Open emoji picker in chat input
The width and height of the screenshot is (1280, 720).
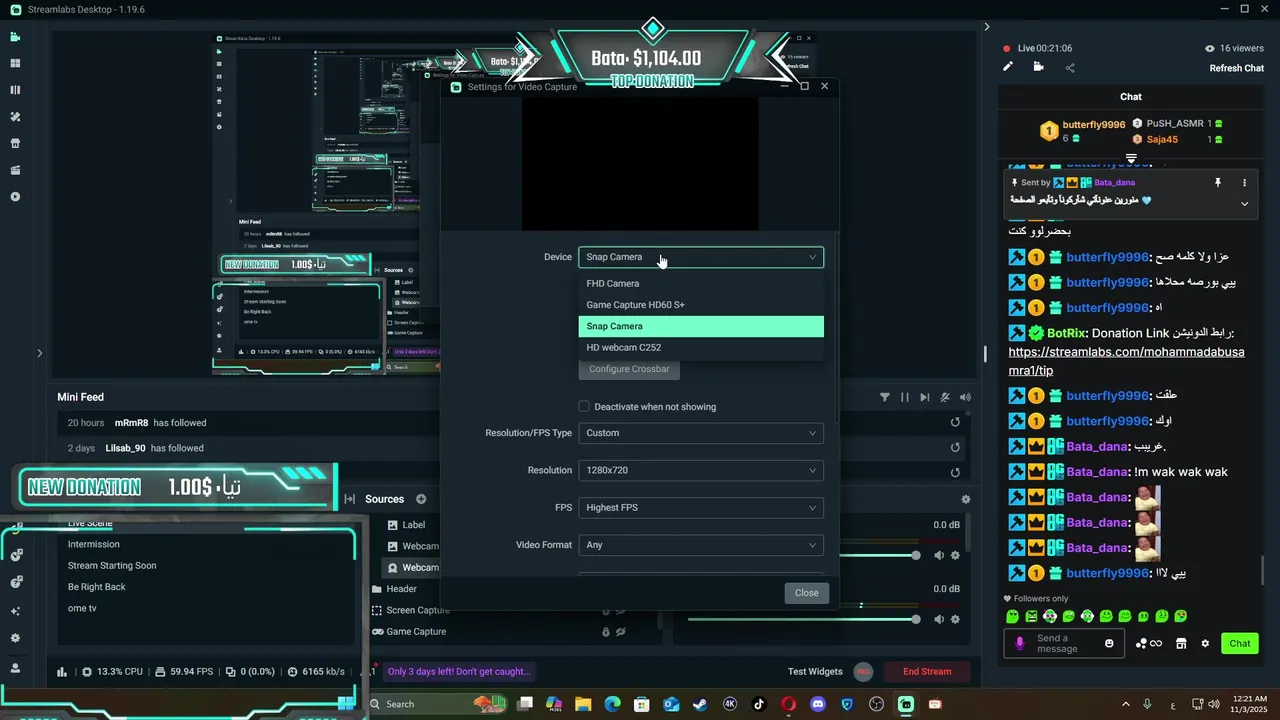point(1109,643)
